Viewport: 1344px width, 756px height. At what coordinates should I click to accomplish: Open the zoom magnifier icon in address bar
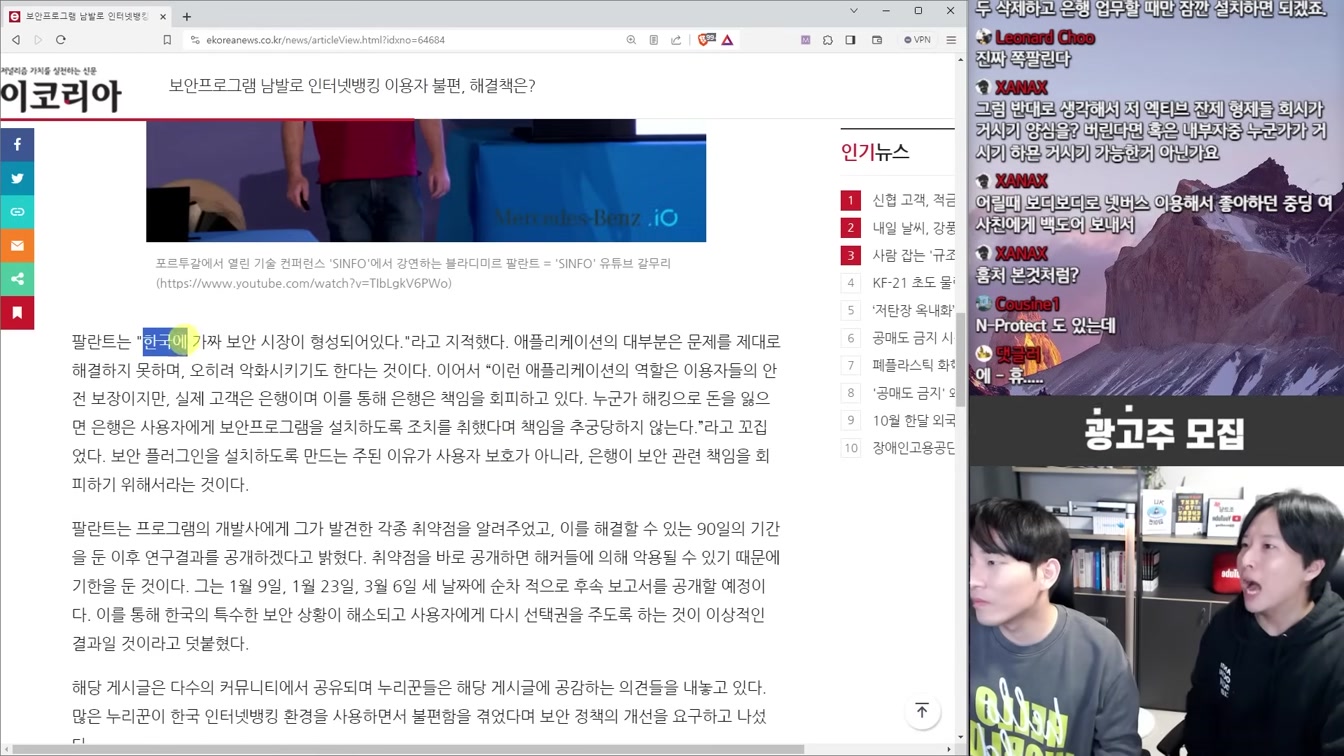pos(631,40)
